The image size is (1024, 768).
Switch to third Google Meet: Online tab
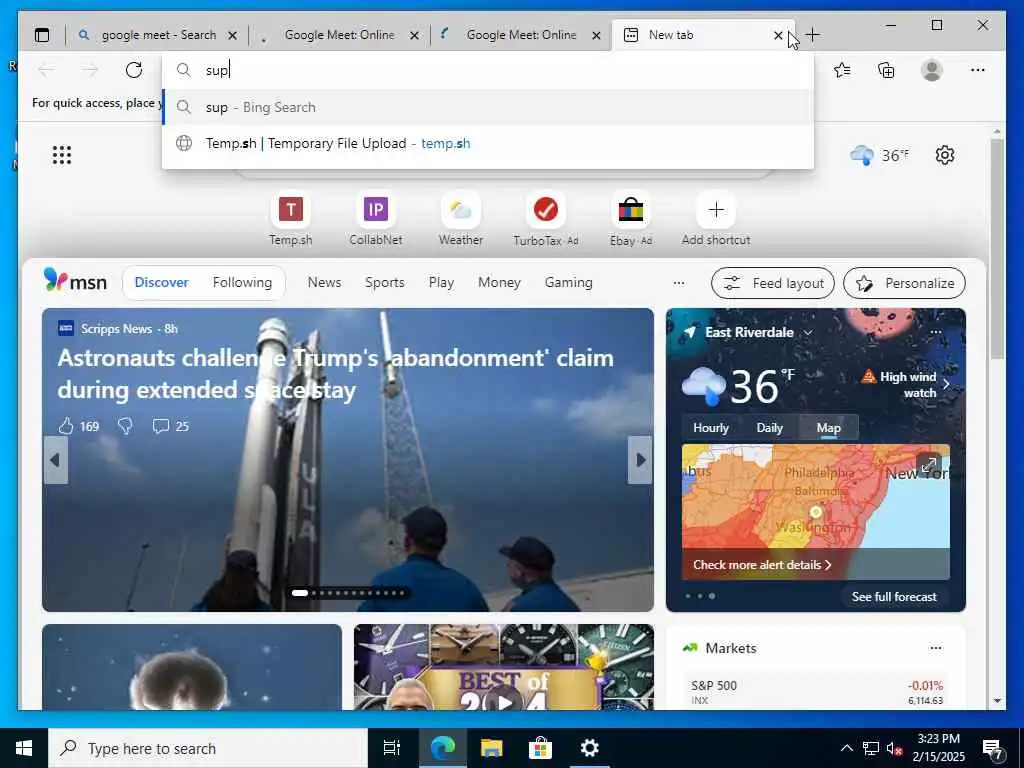pyautogui.click(x=521, y=35)
